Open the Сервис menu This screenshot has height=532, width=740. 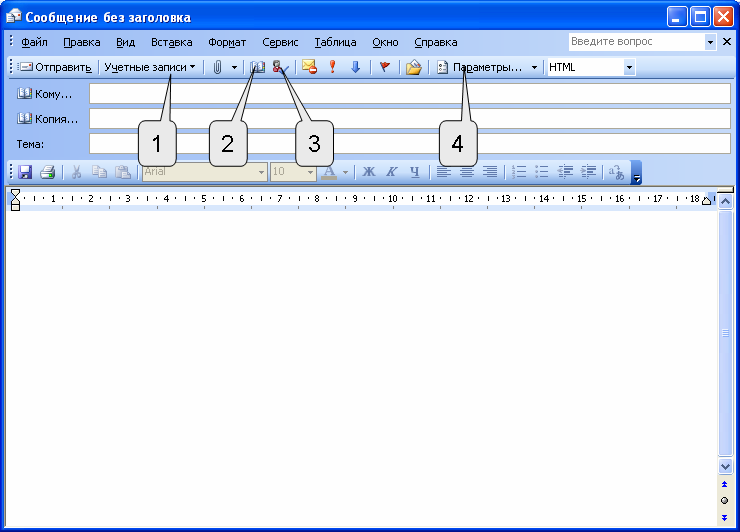point(280,42)
